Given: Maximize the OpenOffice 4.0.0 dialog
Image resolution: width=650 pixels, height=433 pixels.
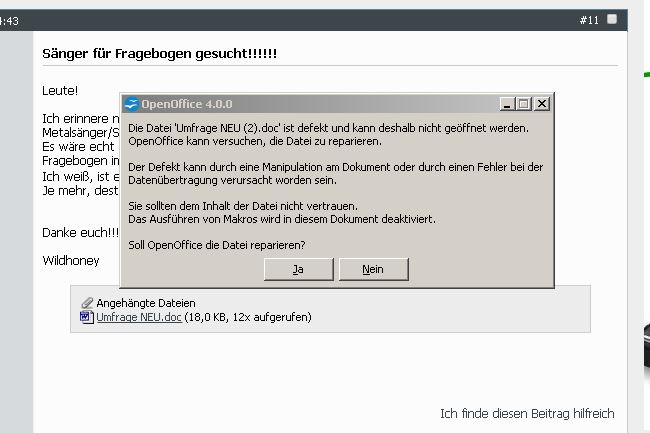Looking at the screenshot, I should (524, 104).
